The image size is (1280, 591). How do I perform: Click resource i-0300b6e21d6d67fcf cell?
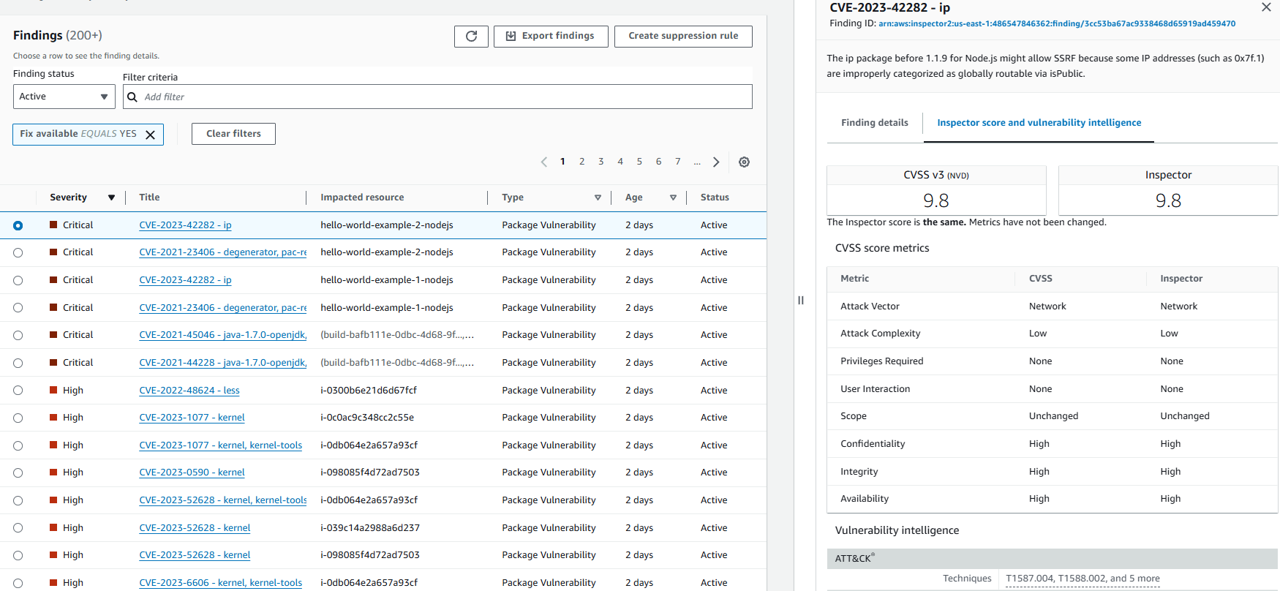pos(369,391)
